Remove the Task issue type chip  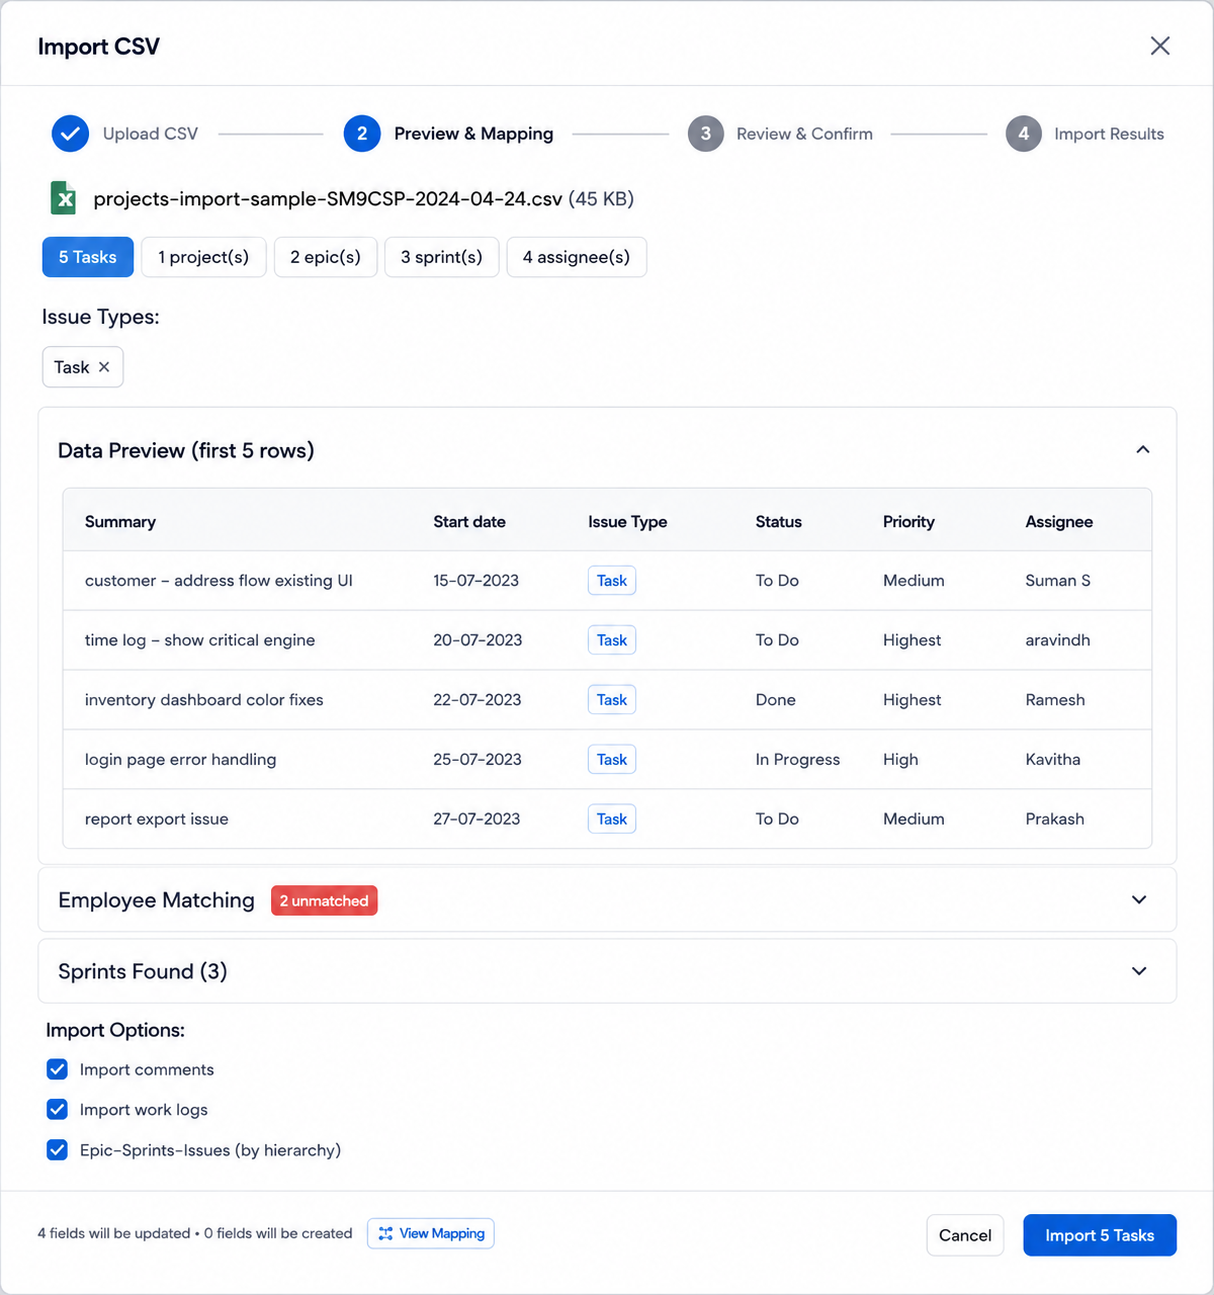tap(104, 367)
